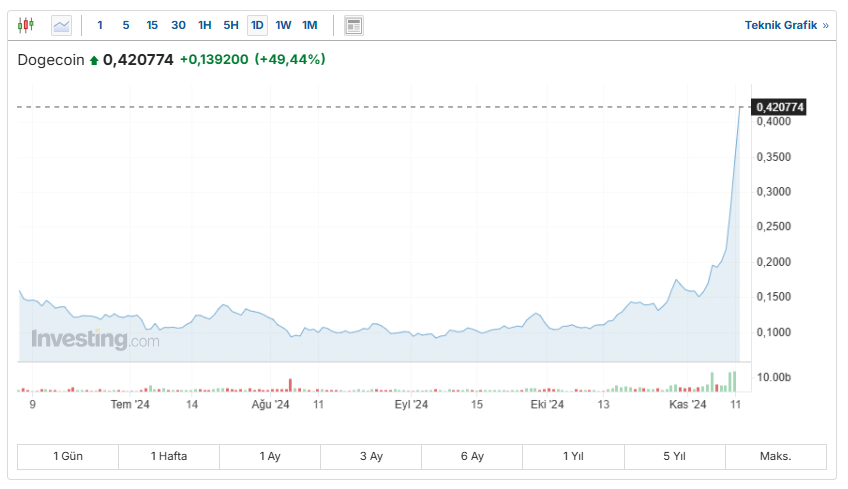The image size is (848, 489).
Task: Show the 1 Gün range
Action: 68,456
